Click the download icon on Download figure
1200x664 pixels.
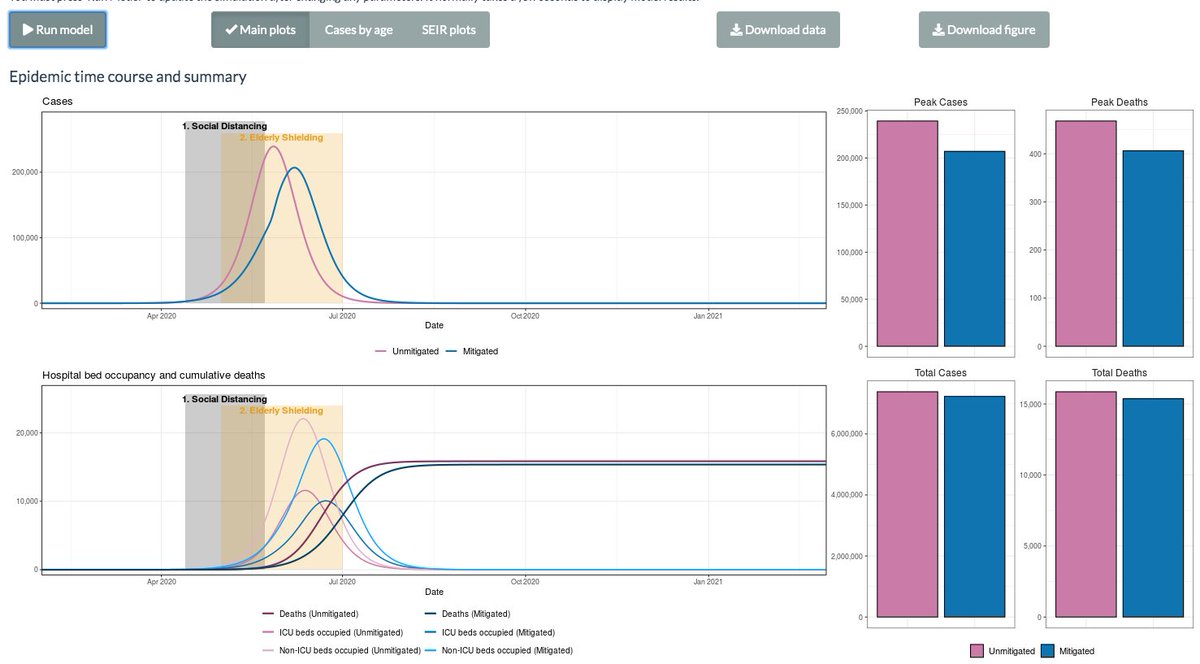click(x=938, y=30)
